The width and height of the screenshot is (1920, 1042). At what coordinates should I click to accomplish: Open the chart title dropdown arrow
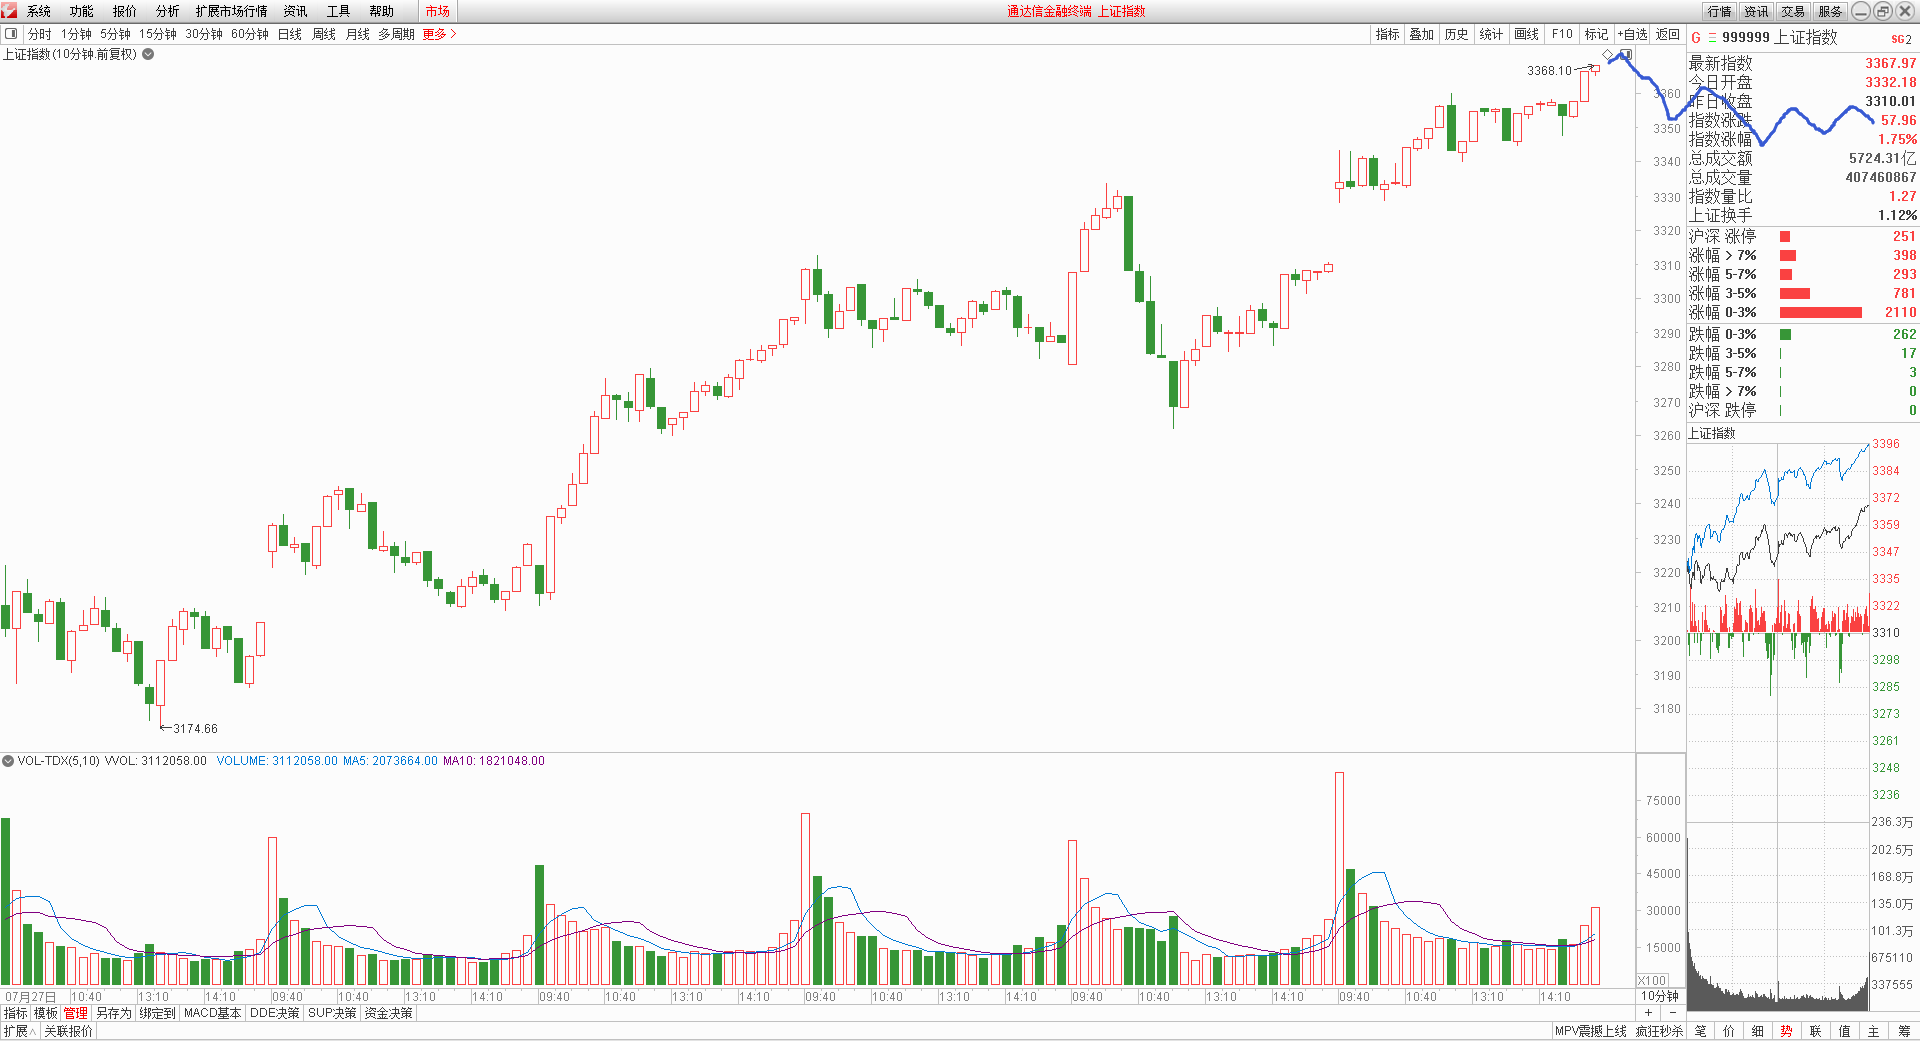[x=148, y=54]
